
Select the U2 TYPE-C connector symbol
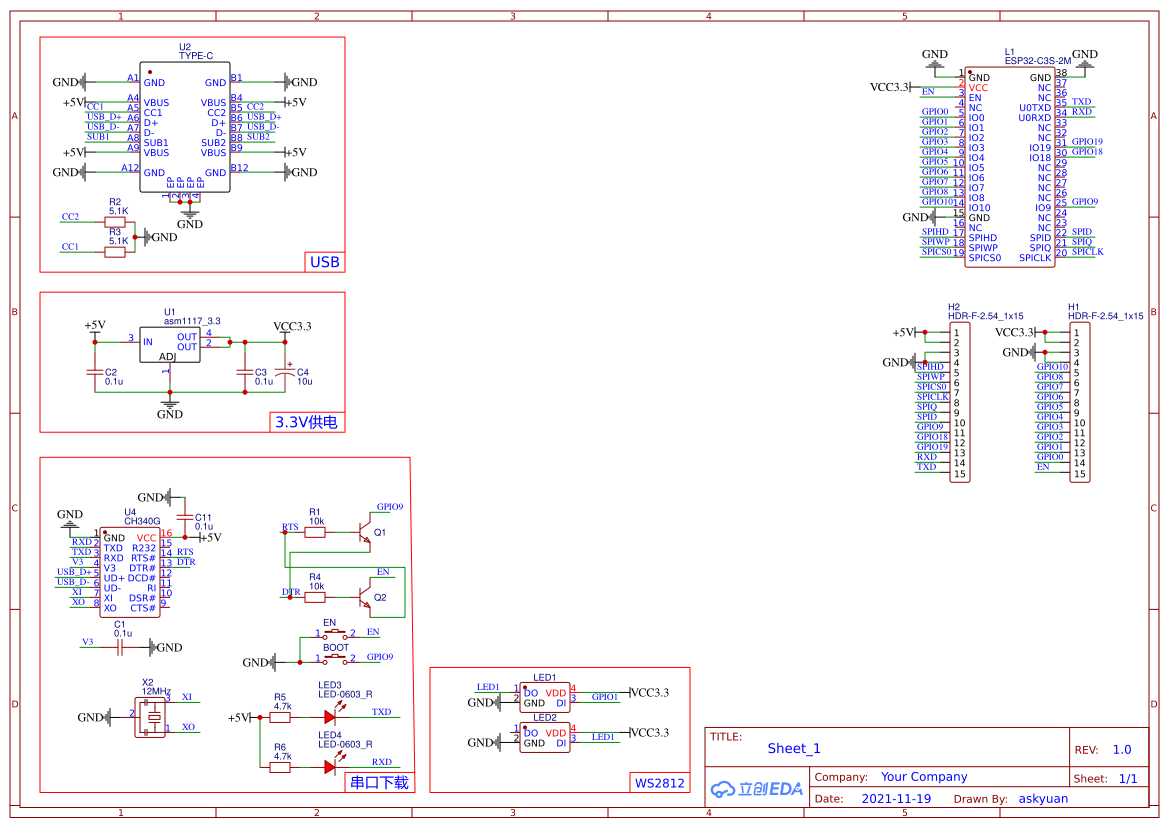[185, 127]
